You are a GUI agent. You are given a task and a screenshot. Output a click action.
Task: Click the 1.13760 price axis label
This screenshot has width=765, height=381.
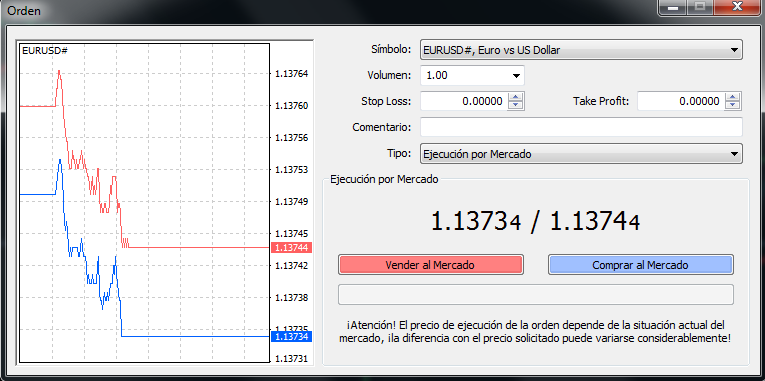coord(291,105)
